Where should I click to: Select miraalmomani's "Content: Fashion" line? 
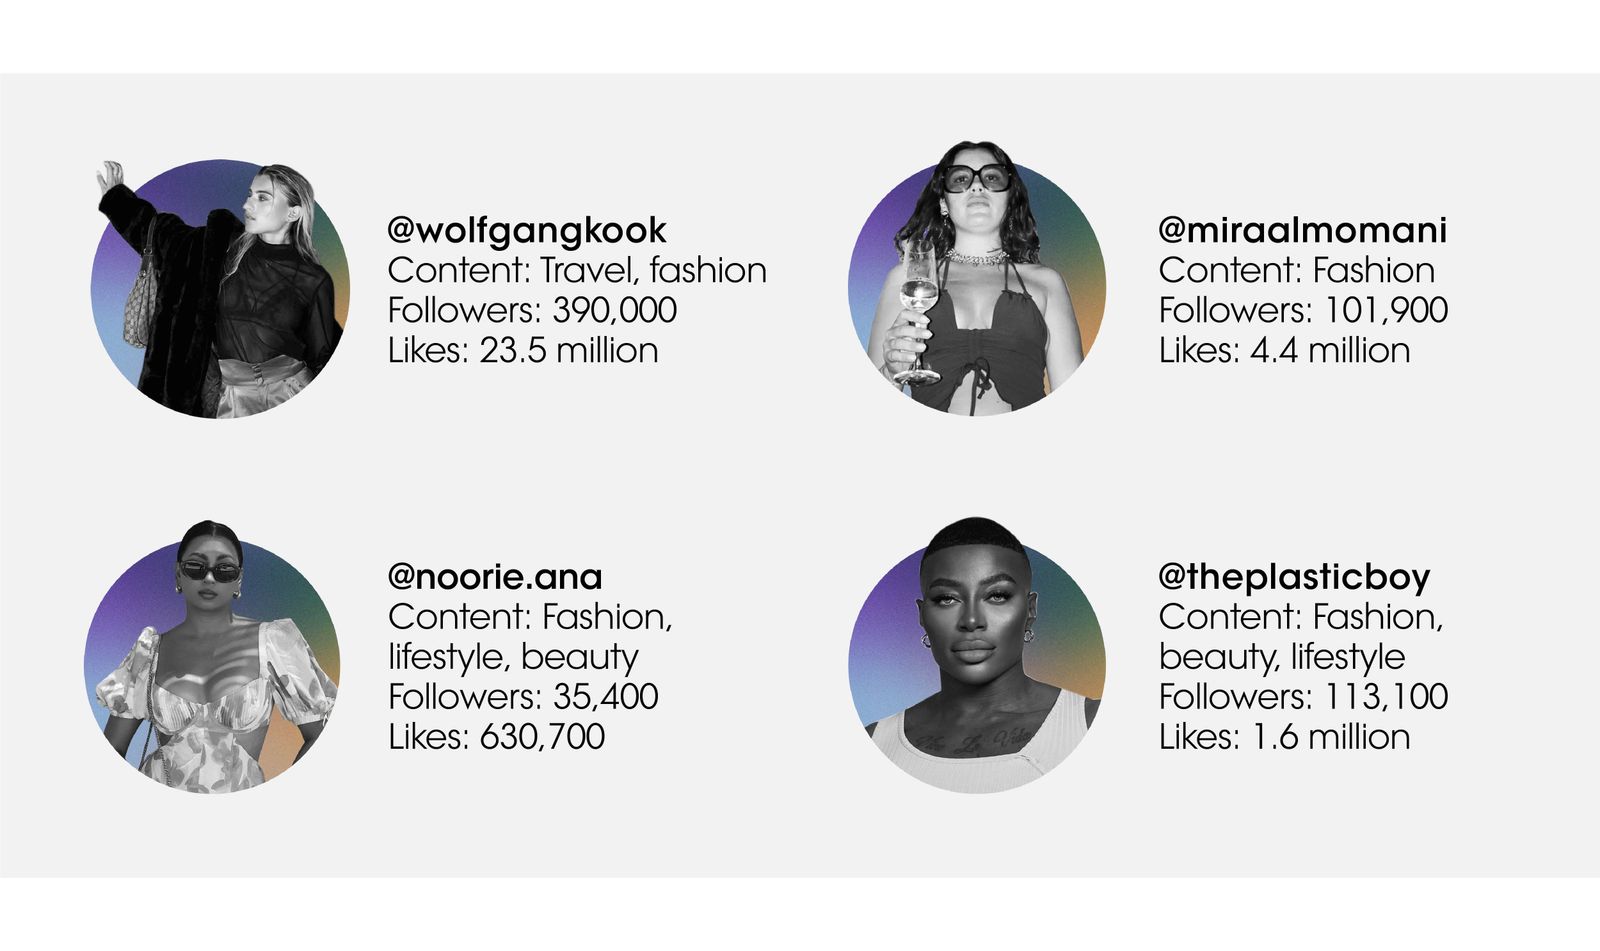click(x=1296, y=271)
